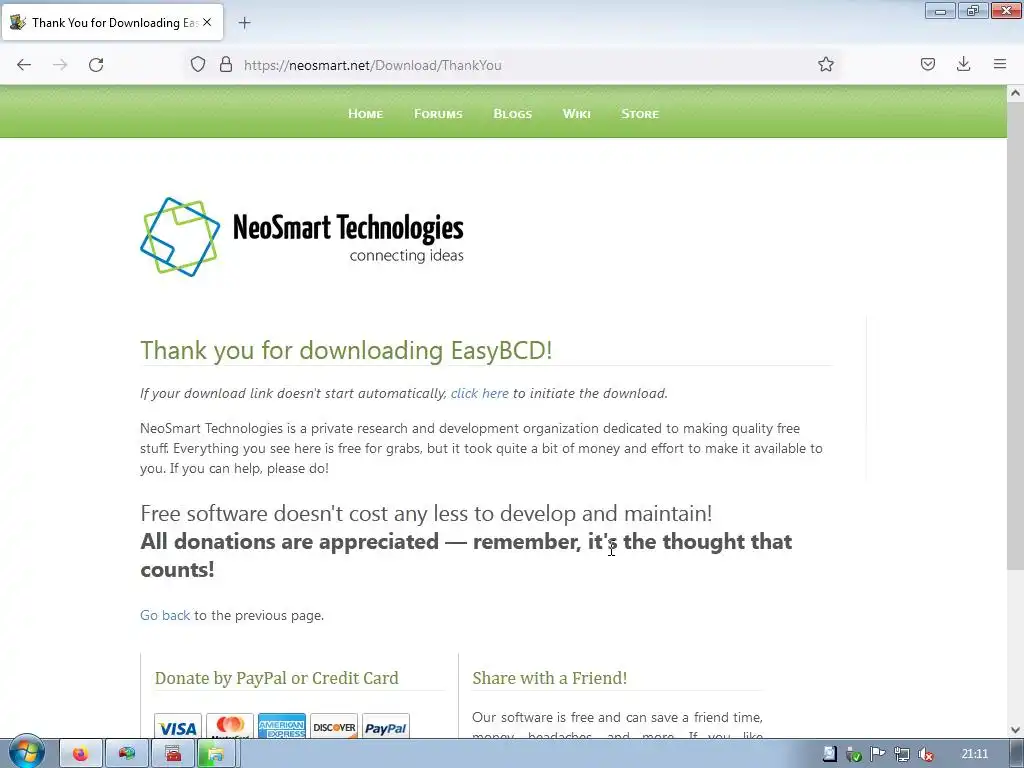Image resolution: width=1024 pixels, height=768 pixels.
Task: Open the tracking protection shield icon
Action: (198, 65)
